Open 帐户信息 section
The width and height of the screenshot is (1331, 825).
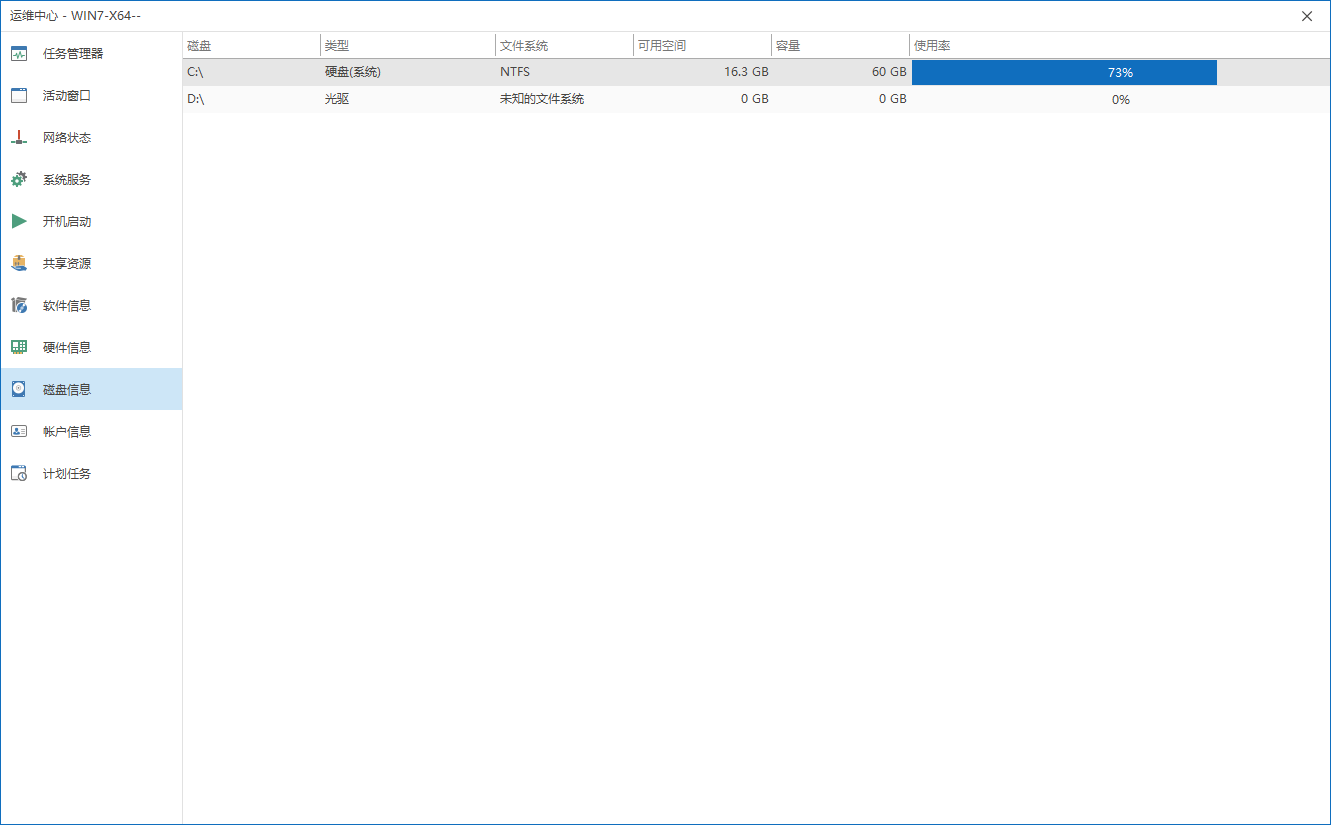coord(91,431)
